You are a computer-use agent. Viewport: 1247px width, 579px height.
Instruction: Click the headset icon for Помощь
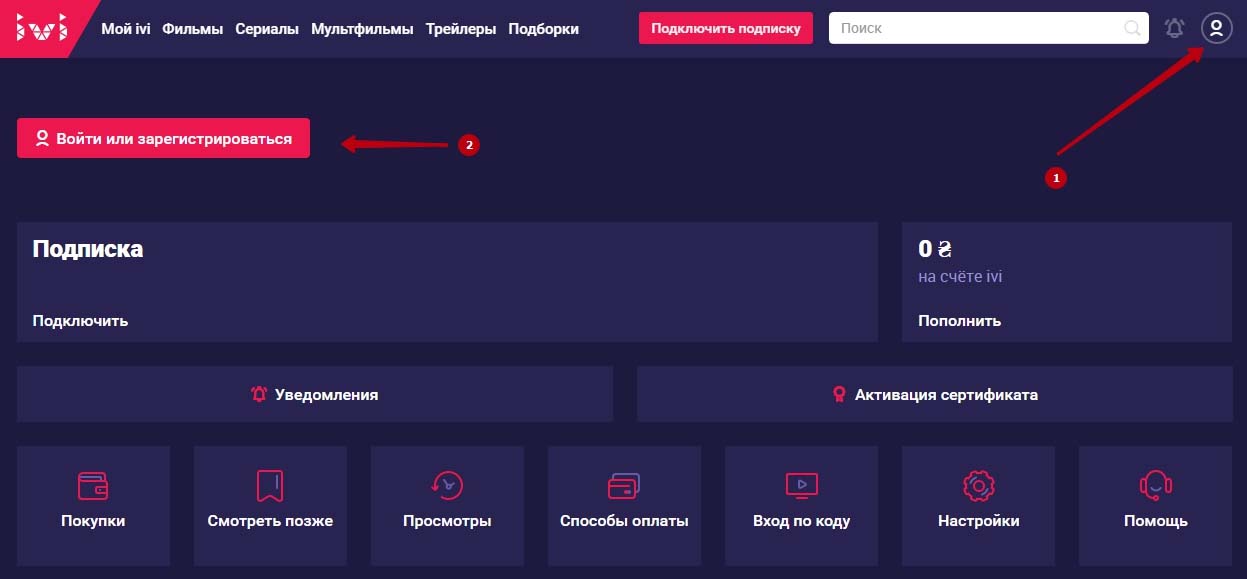coord(1155,486)
